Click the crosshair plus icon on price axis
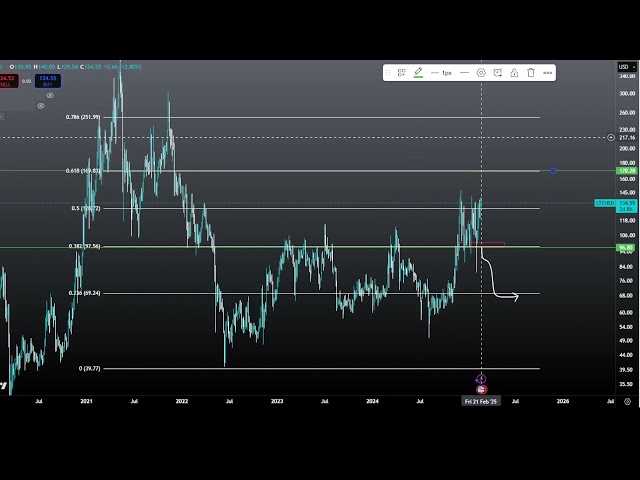Image resolution: width=640 pixels, height=480 pixels. (x=611, y=137)
